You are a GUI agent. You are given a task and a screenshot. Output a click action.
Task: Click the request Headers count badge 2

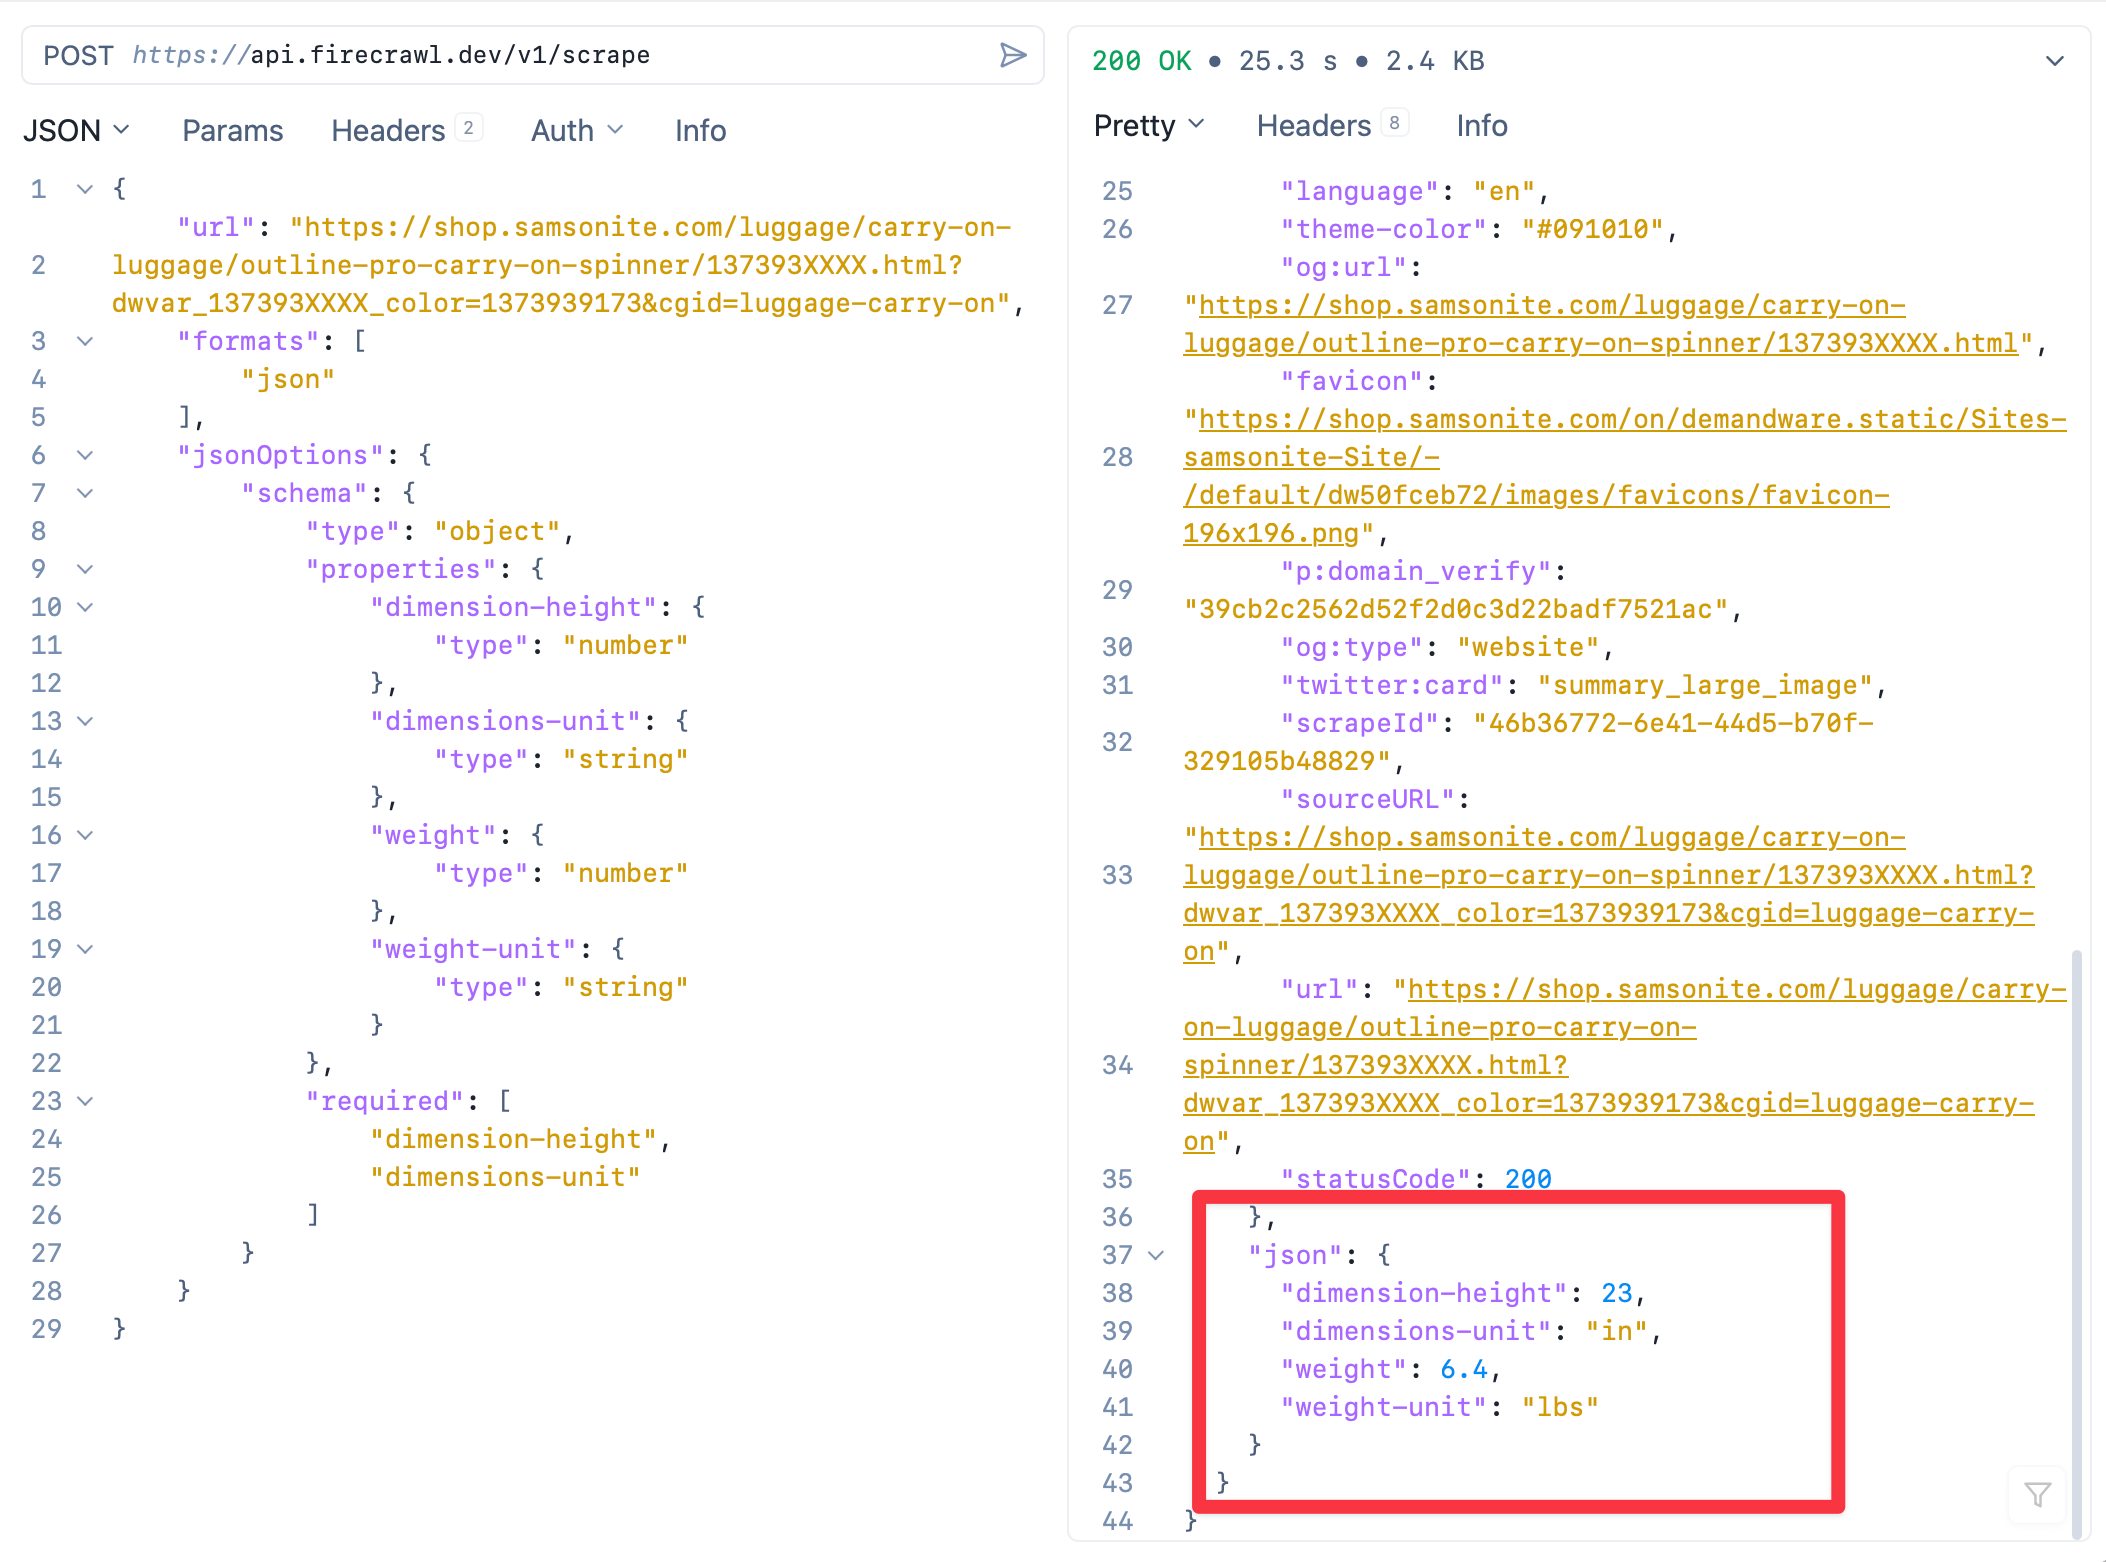pyautogui.click(x=468, y=128)
